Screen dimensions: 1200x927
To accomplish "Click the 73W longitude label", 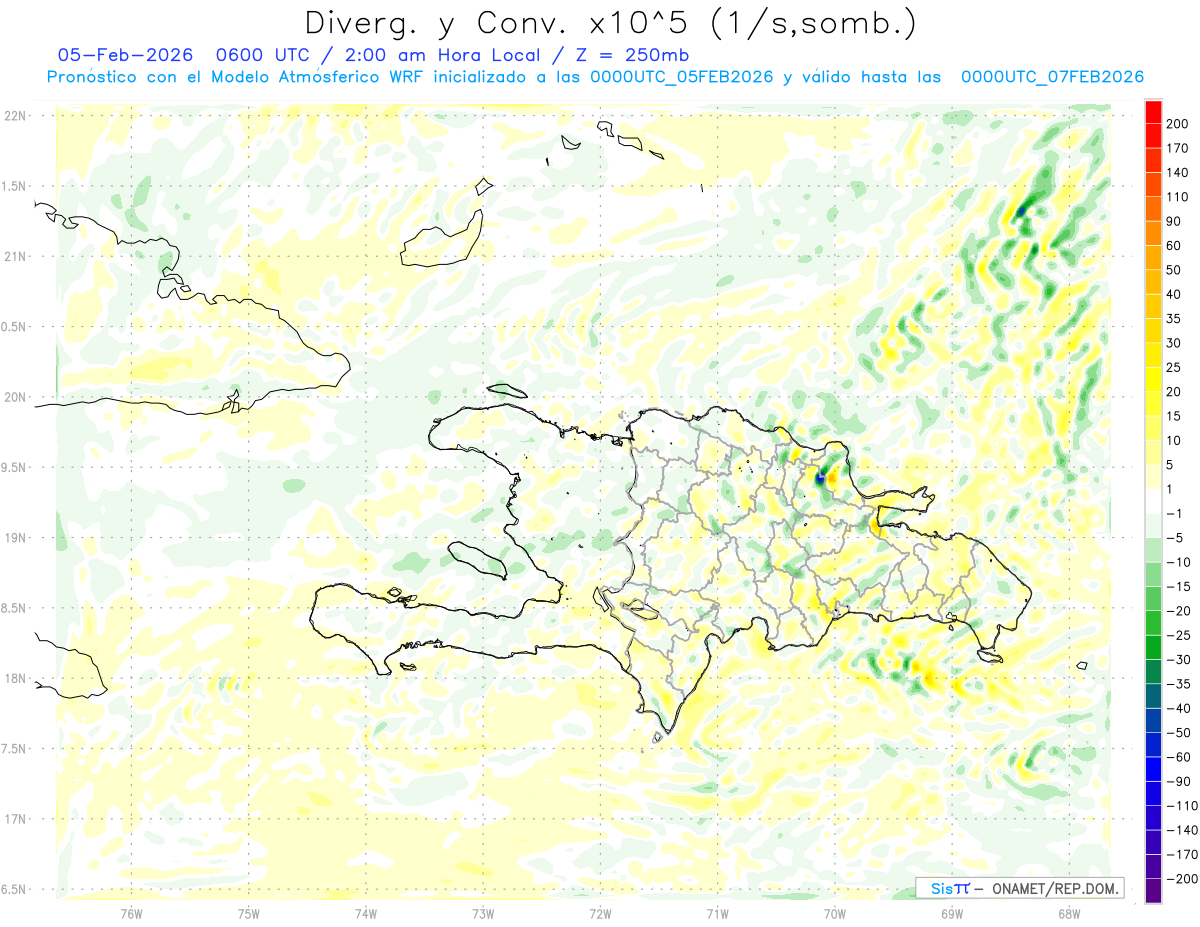I will coord(482,912).
